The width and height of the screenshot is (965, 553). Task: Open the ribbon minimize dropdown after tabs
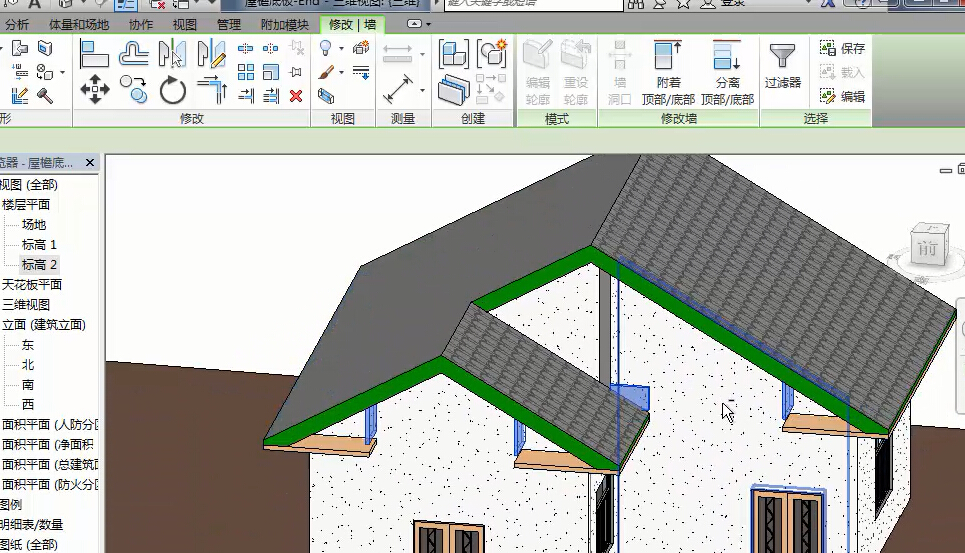(x=429, y=24)
